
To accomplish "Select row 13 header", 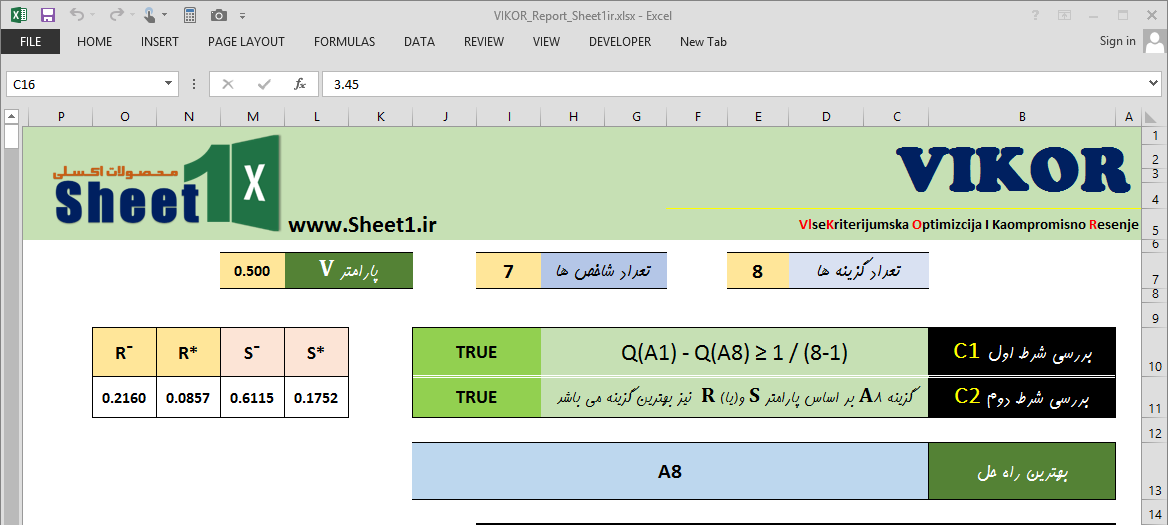I will pyautogui.click(x=1154, y=471).
